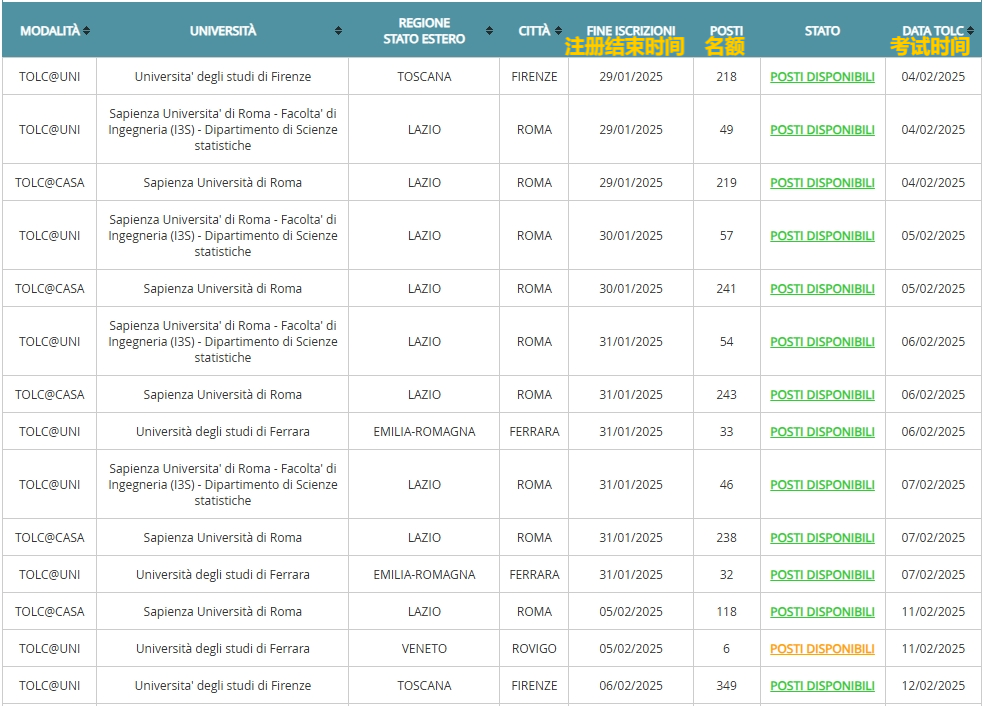Viewport: 984px width, 706px height.
Task: Select TOLC@UNI in the 46-seat row
Action: pos(50,485)
